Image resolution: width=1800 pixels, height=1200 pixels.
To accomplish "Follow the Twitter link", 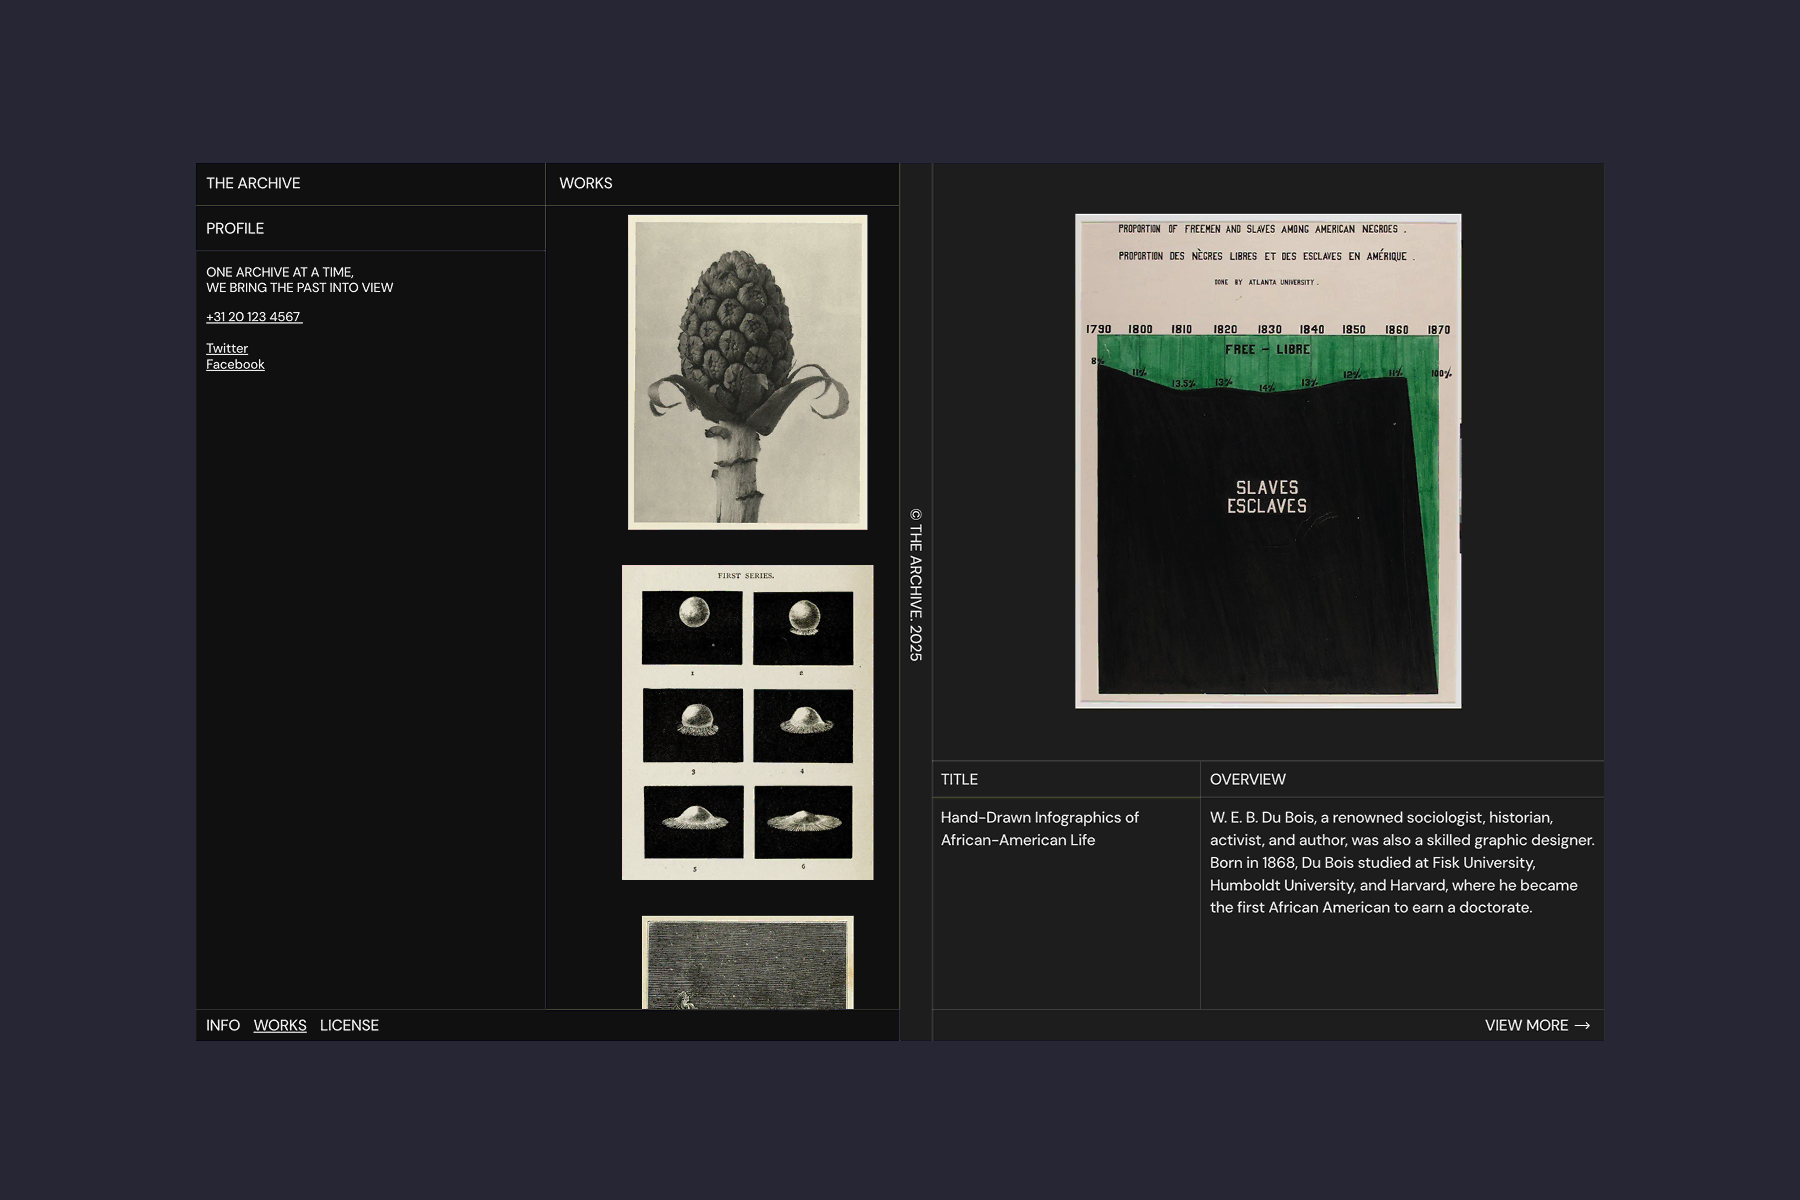I will tap(227, 348).
